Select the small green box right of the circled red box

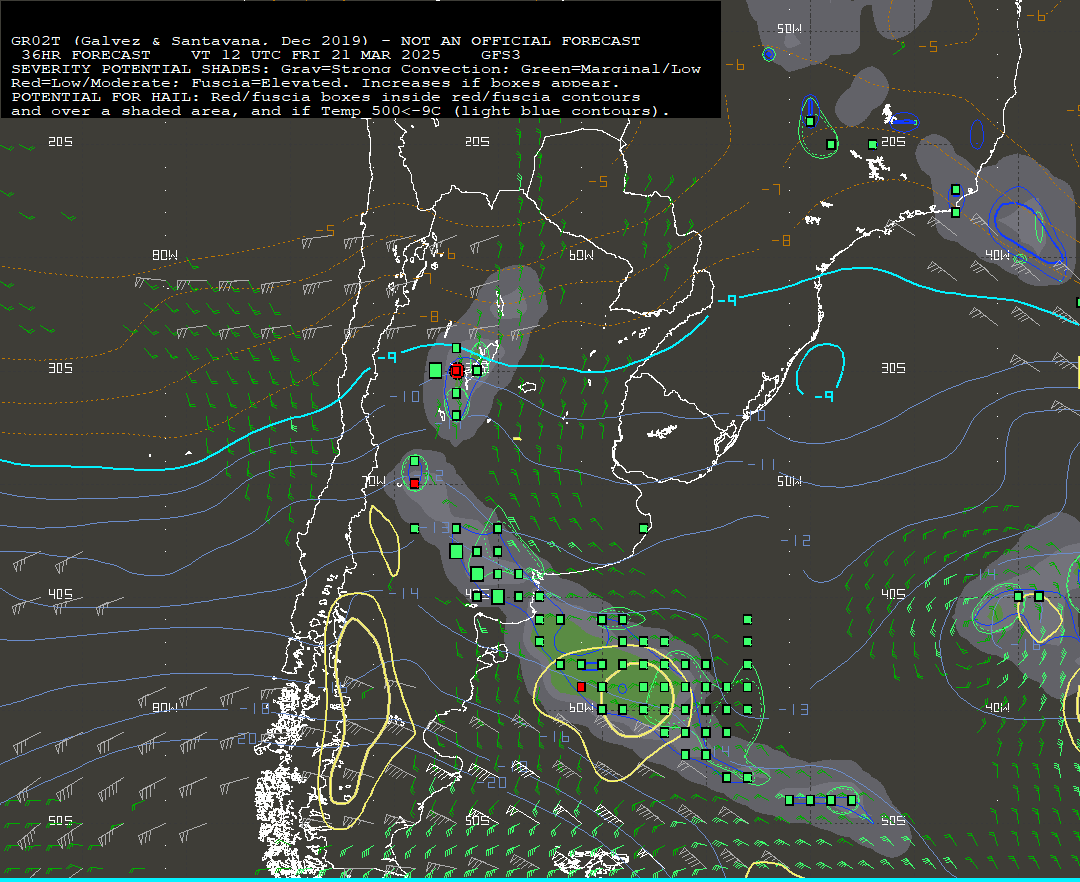click(x=477, y=370)
